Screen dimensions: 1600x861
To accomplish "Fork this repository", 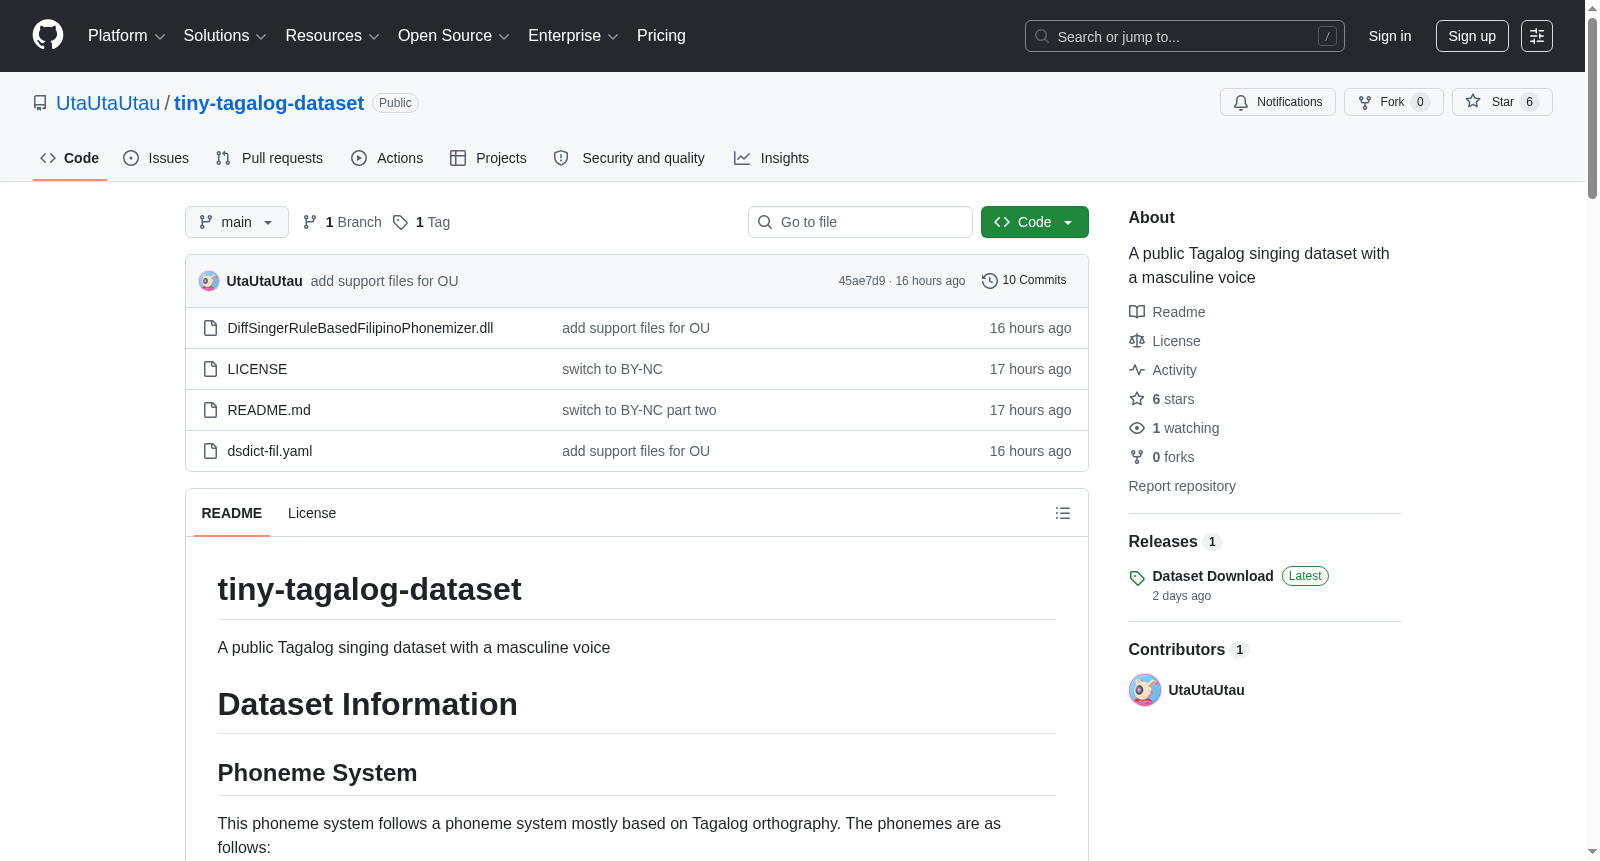I will 1394,102.
